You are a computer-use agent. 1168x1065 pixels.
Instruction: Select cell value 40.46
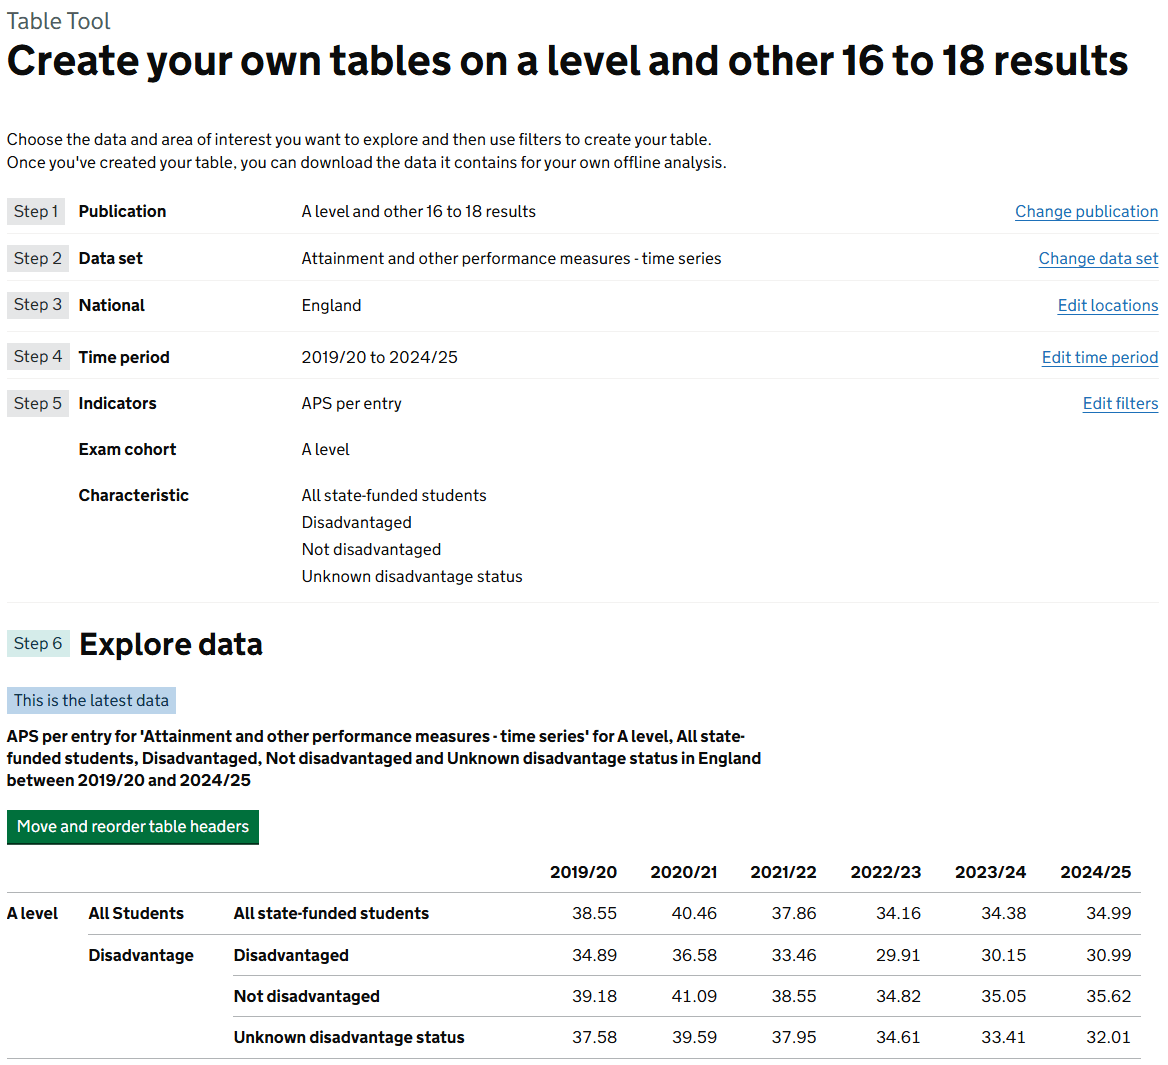coord(694,914)
